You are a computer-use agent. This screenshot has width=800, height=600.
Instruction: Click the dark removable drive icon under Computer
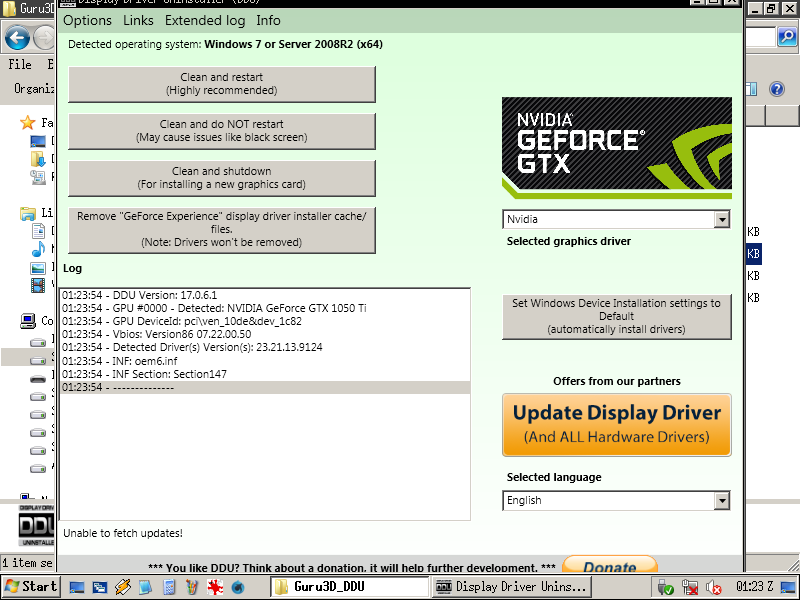(x=38, y=379)
